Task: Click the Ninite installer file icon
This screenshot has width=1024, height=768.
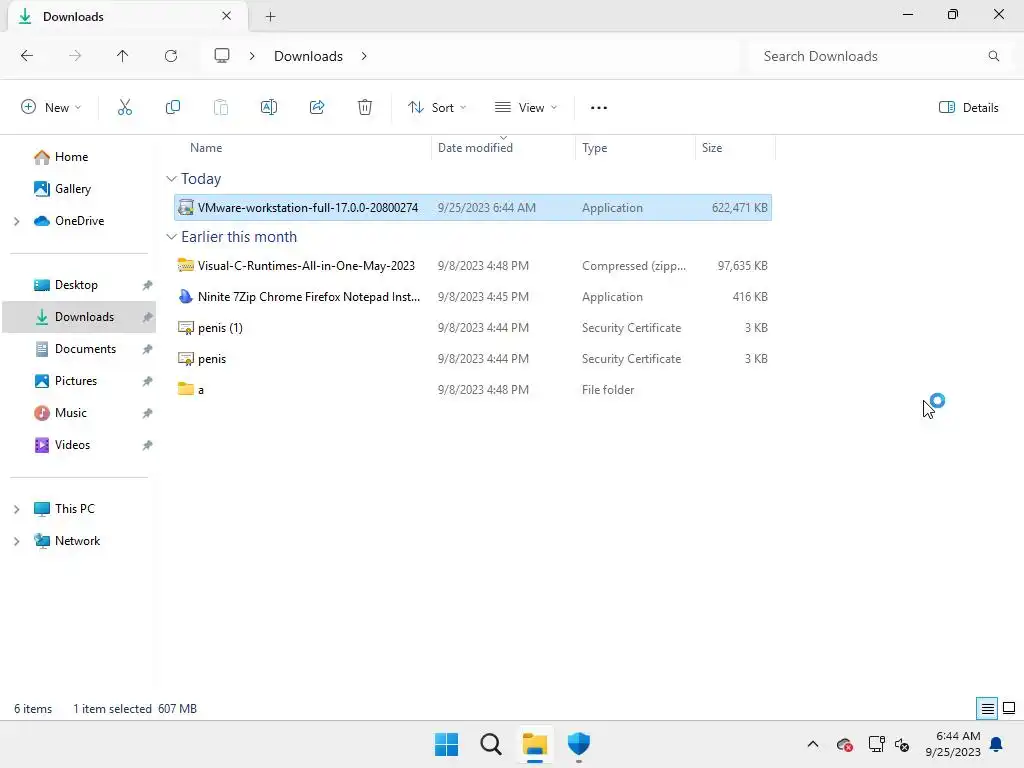Action: (x=185, y=296)
